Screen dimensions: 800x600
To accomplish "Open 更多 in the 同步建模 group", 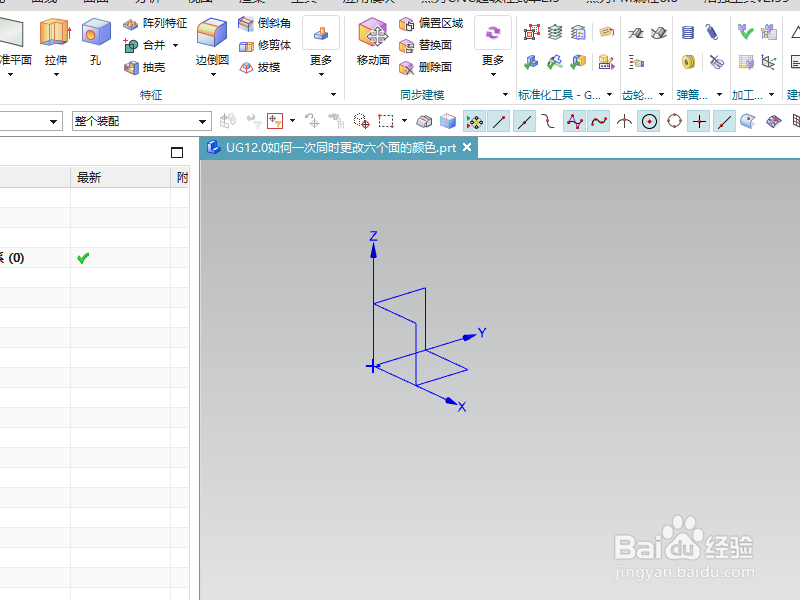I will tap(493, 46).
